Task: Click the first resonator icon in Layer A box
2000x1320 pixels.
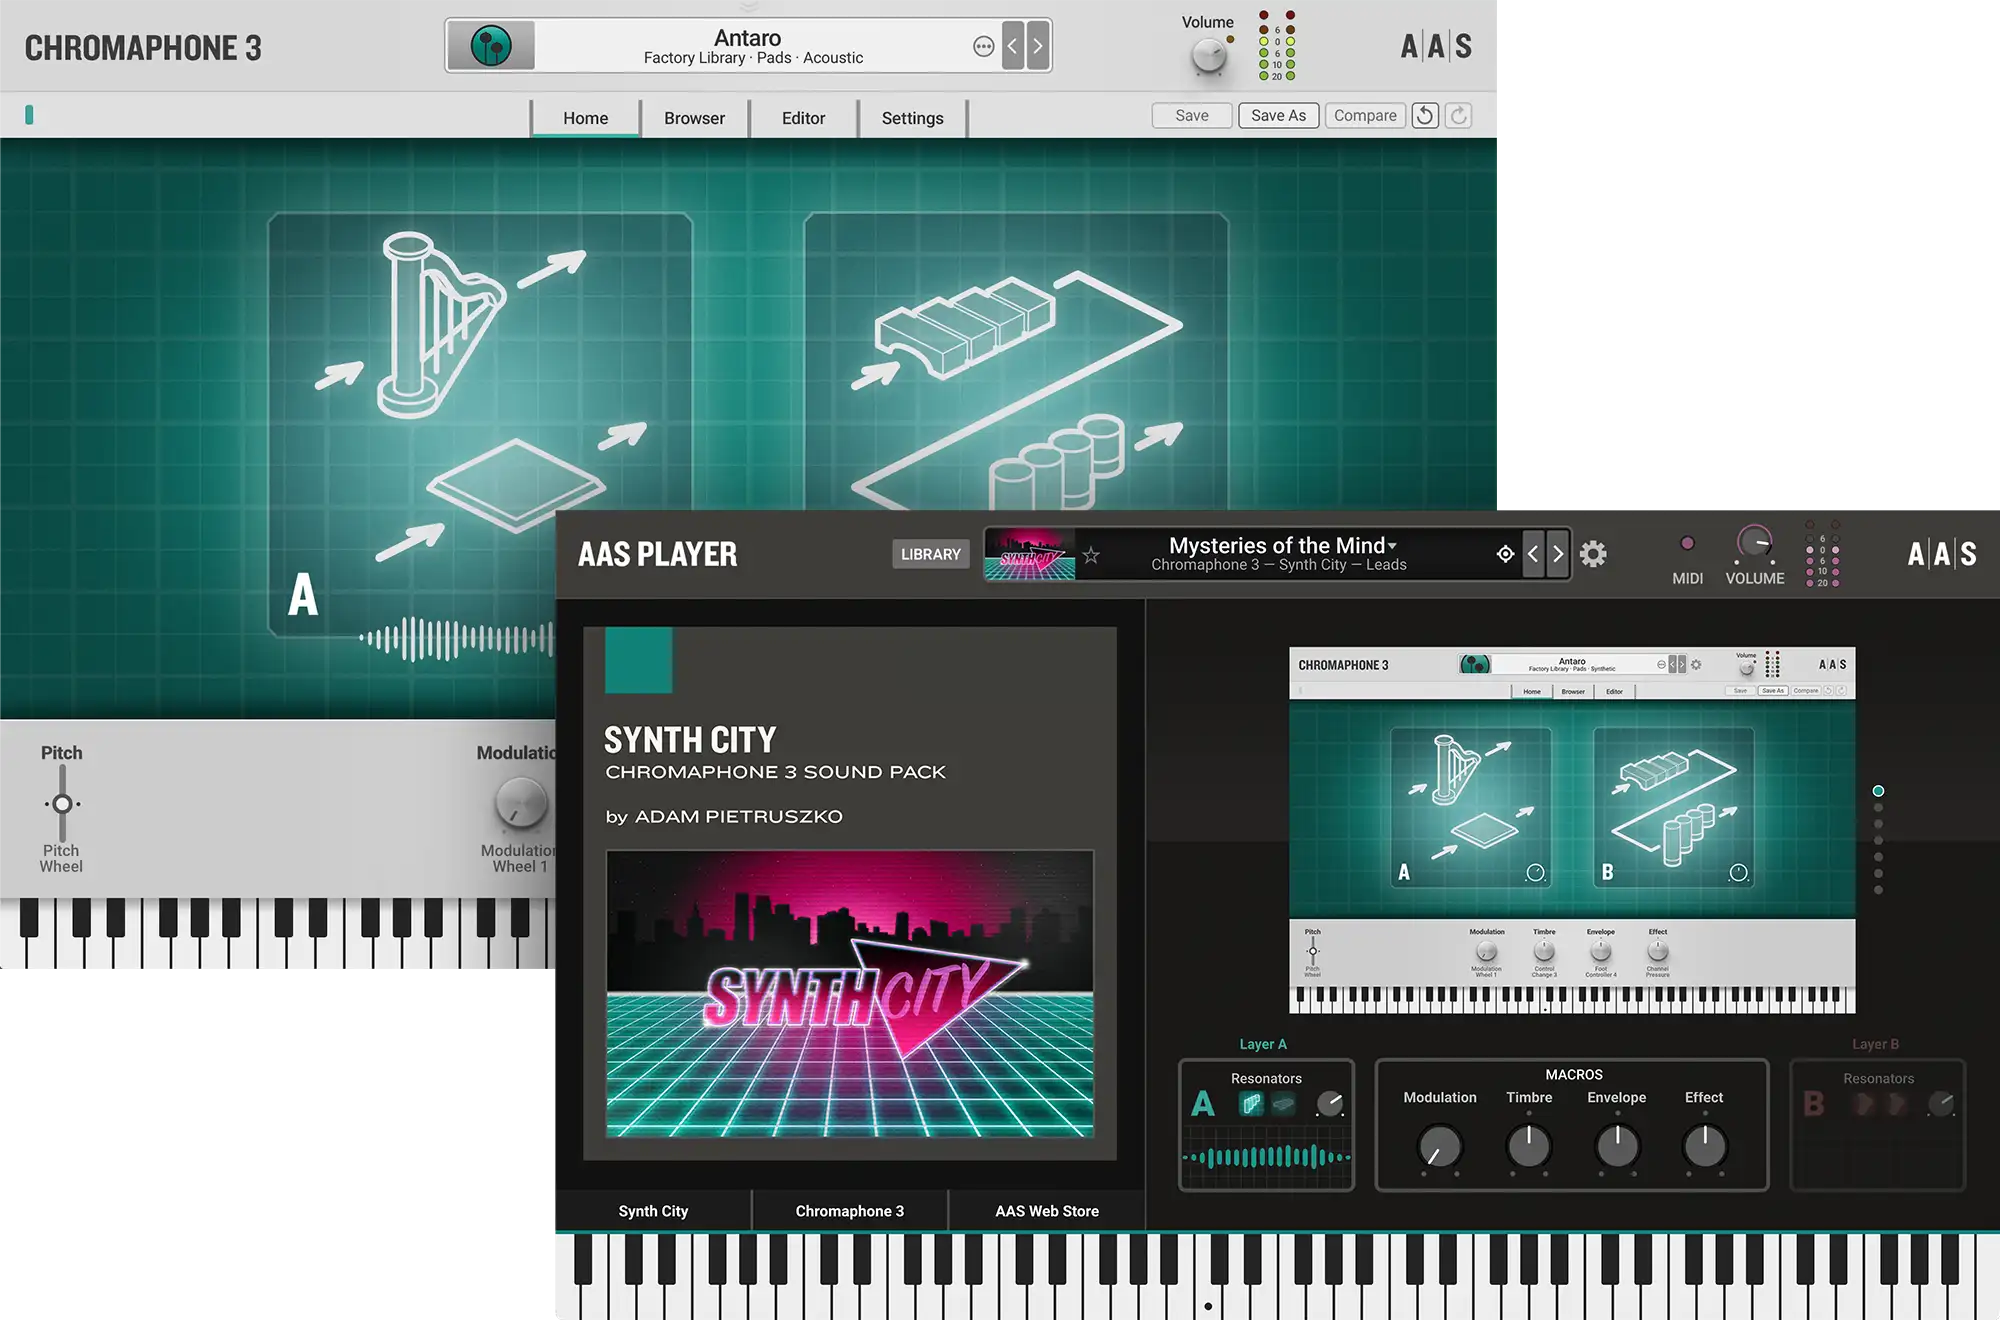Action: coord(1251,1104)
